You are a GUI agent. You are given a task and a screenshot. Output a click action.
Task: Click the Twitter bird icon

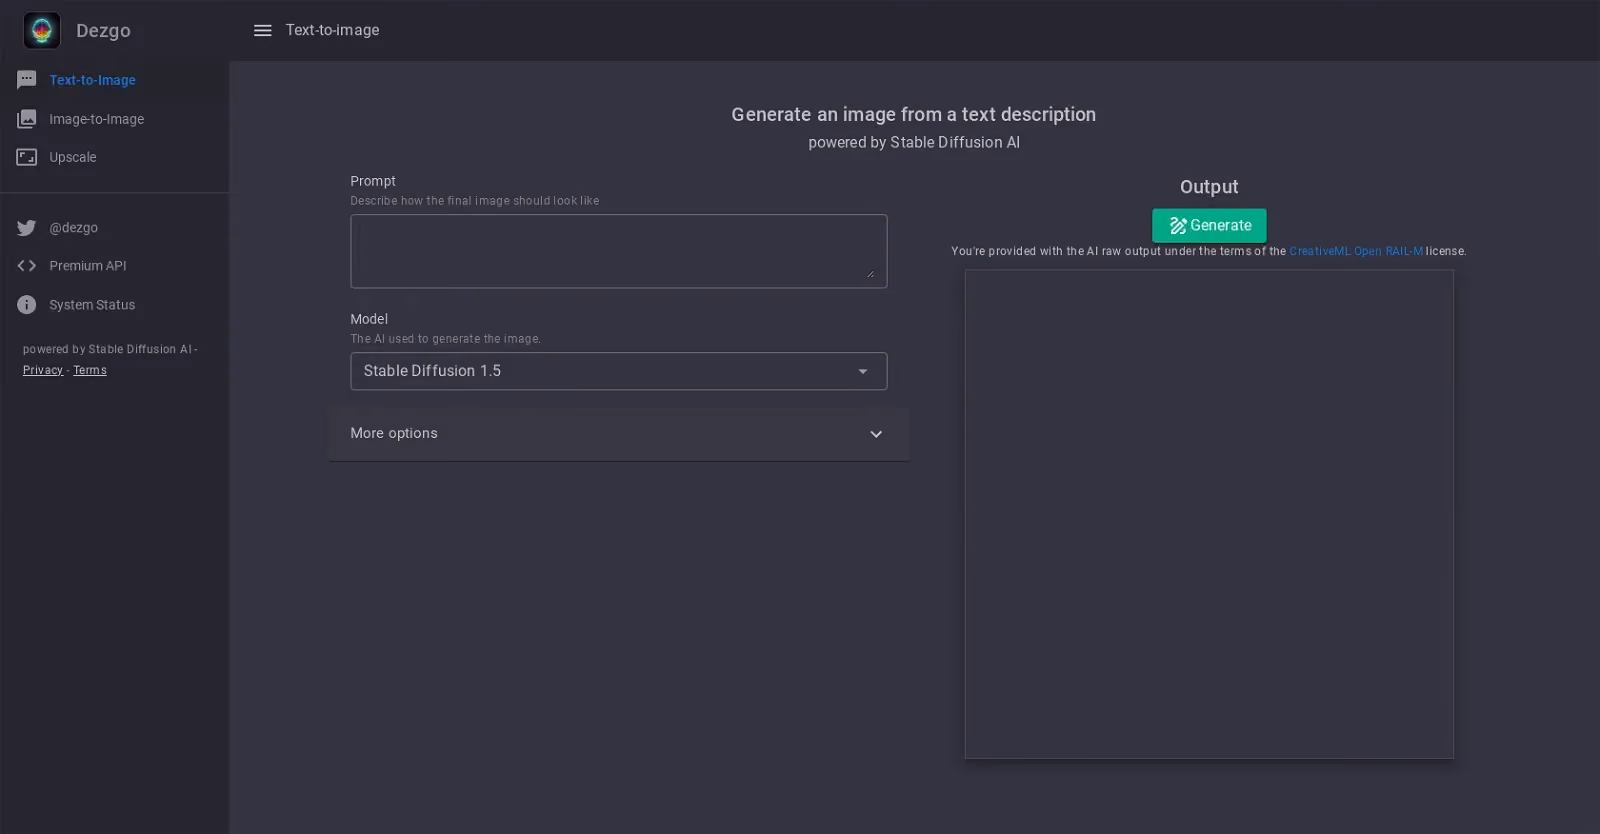pos(27,228)
